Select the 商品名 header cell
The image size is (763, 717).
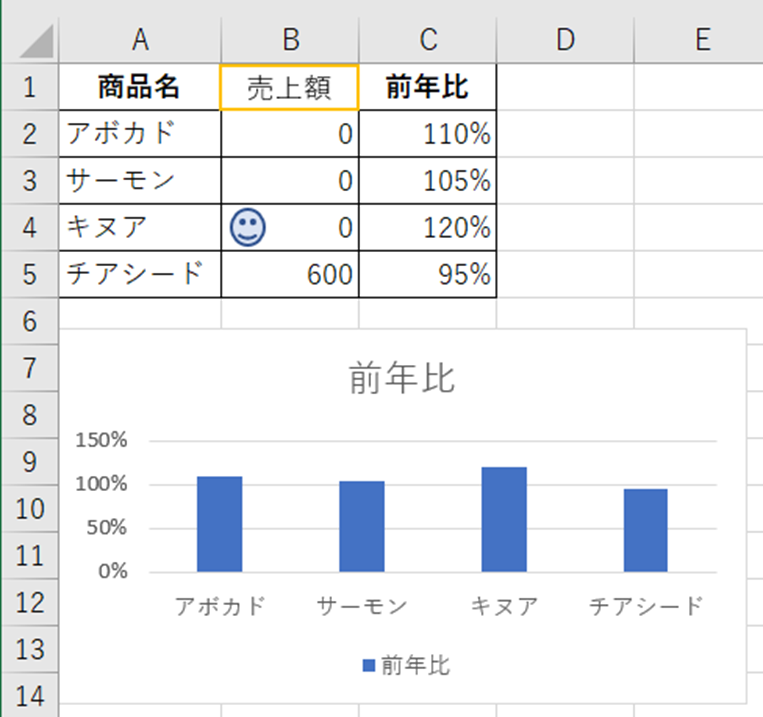point(139,88)
